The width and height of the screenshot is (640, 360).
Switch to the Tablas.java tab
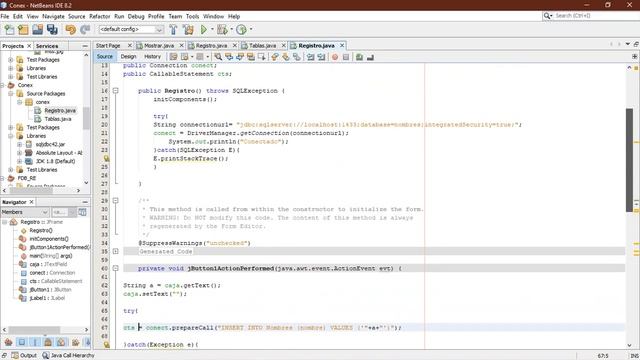pos(262,46)
